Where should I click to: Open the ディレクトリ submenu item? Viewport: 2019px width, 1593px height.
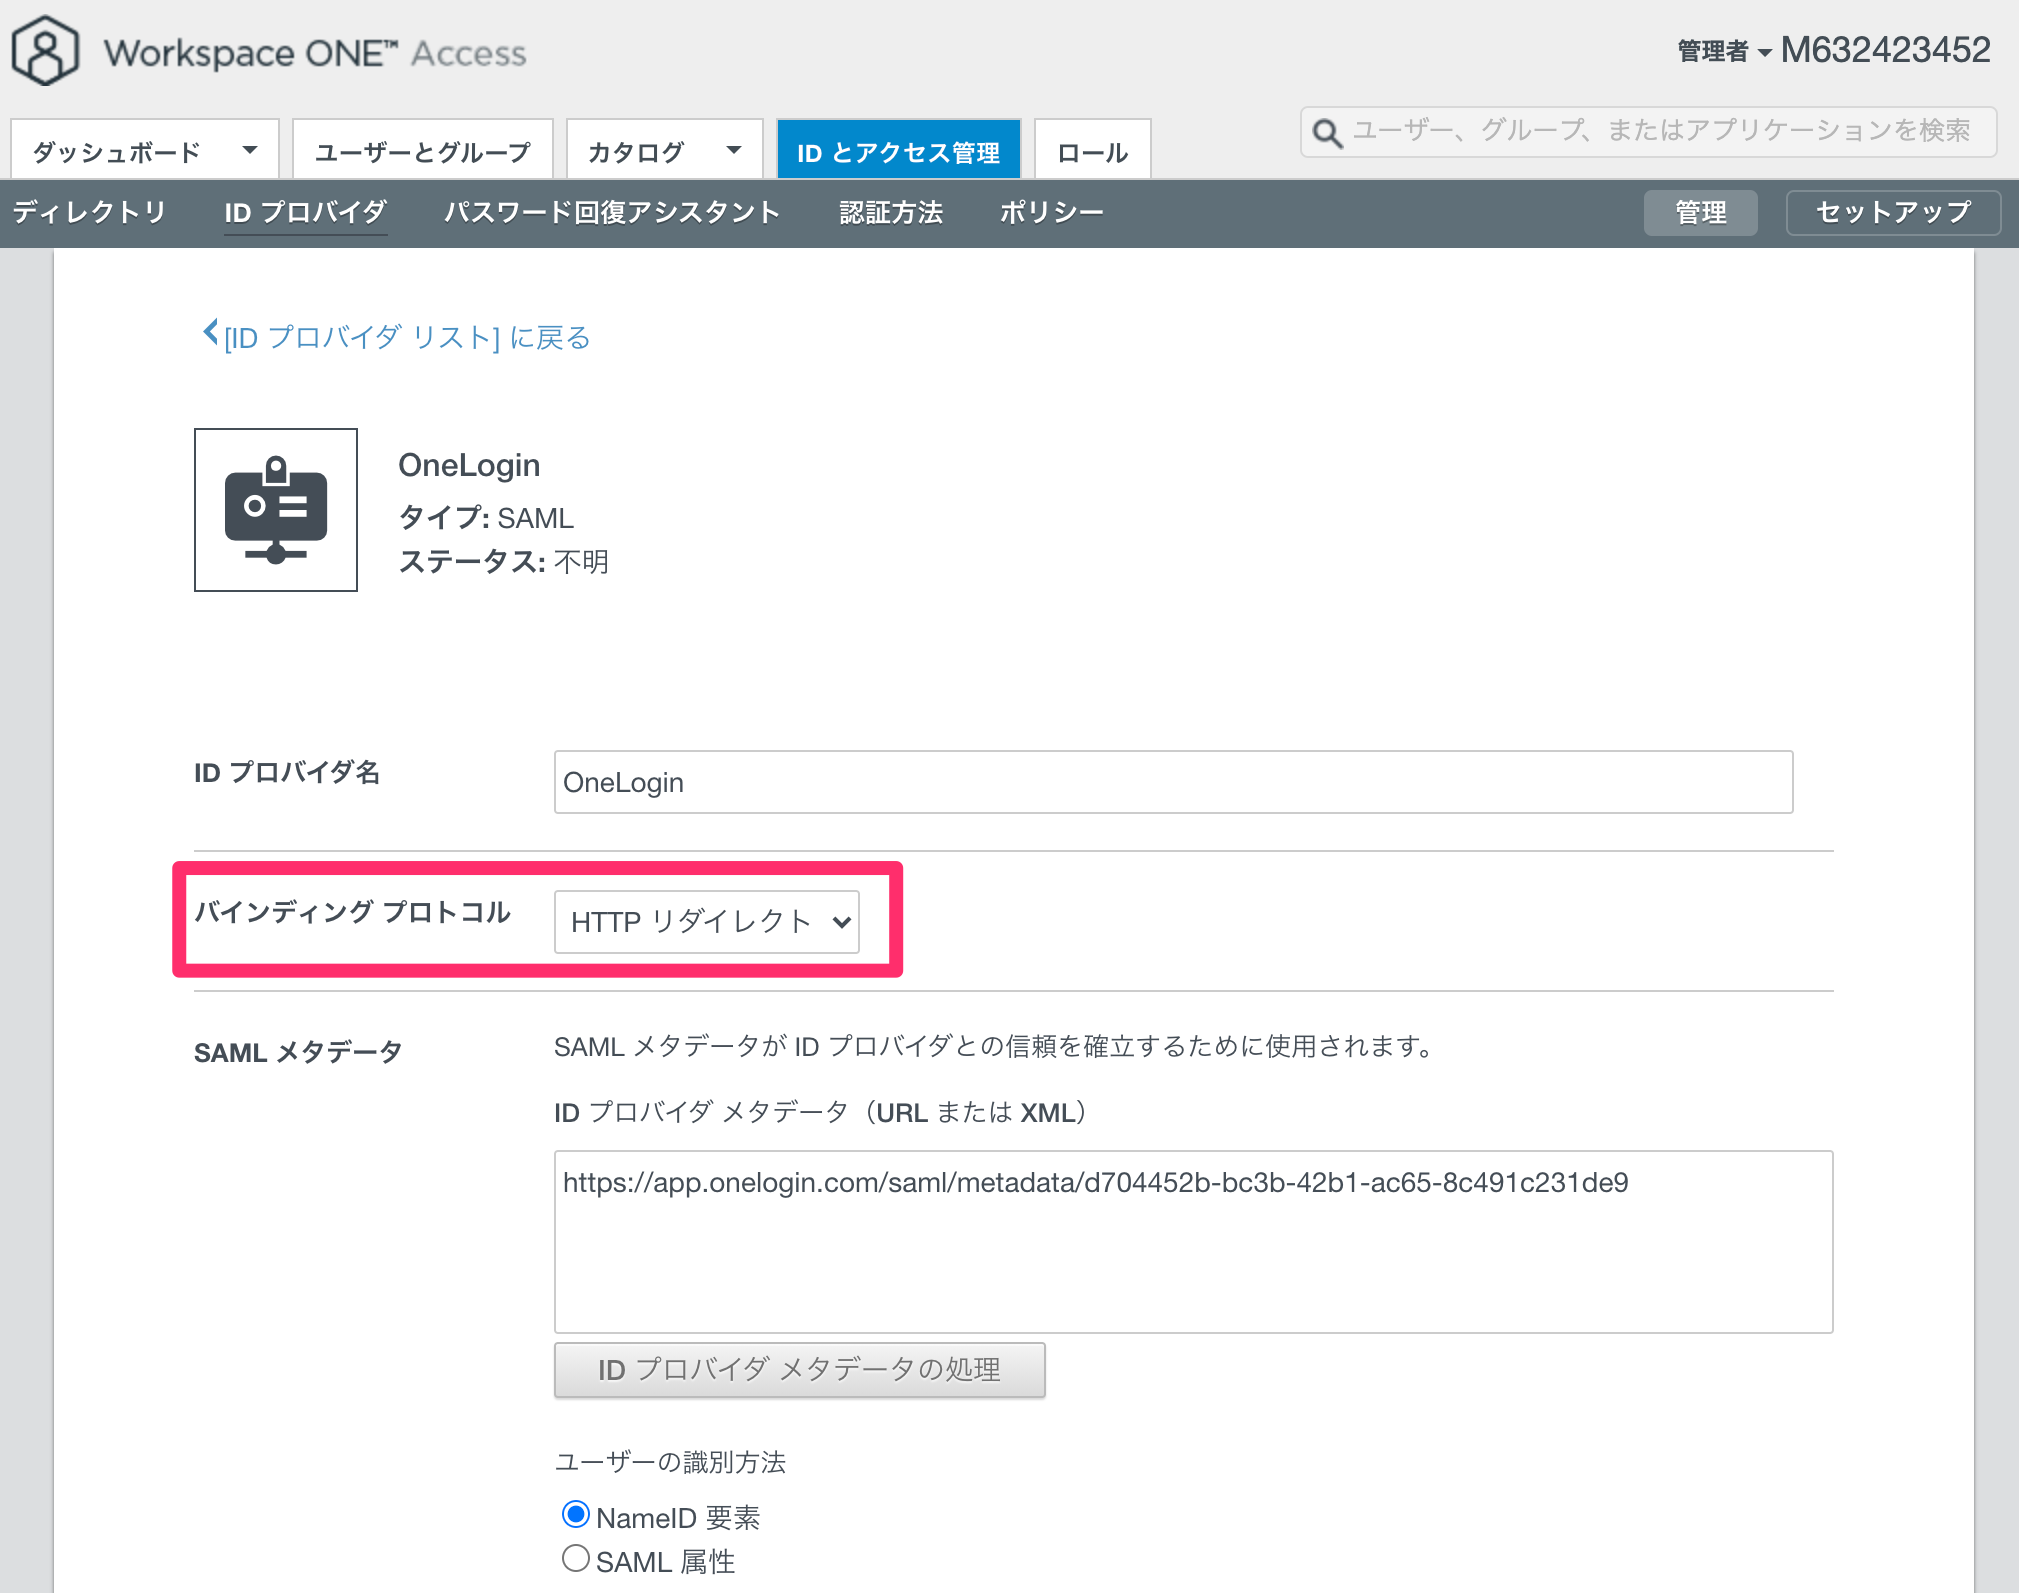(x=90, y=212)
